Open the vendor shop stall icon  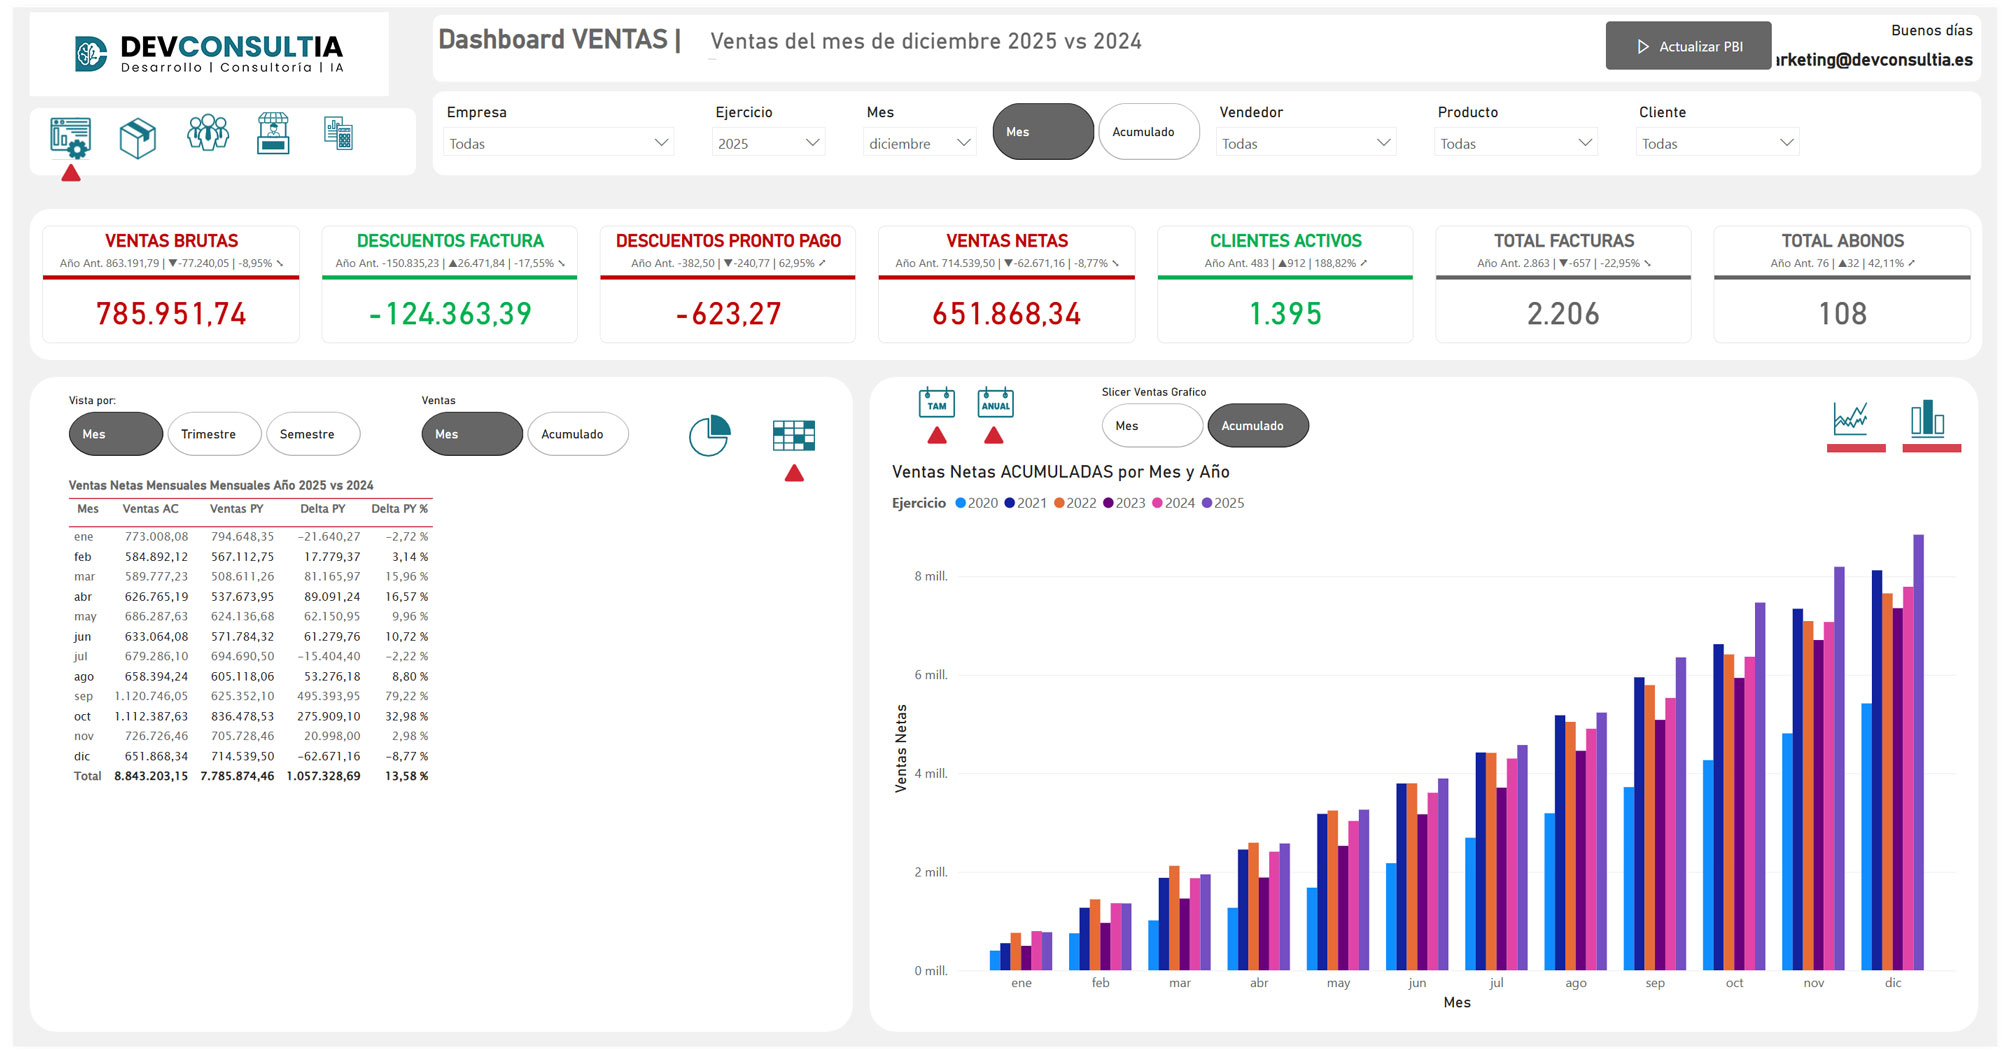tap(273, 133)
